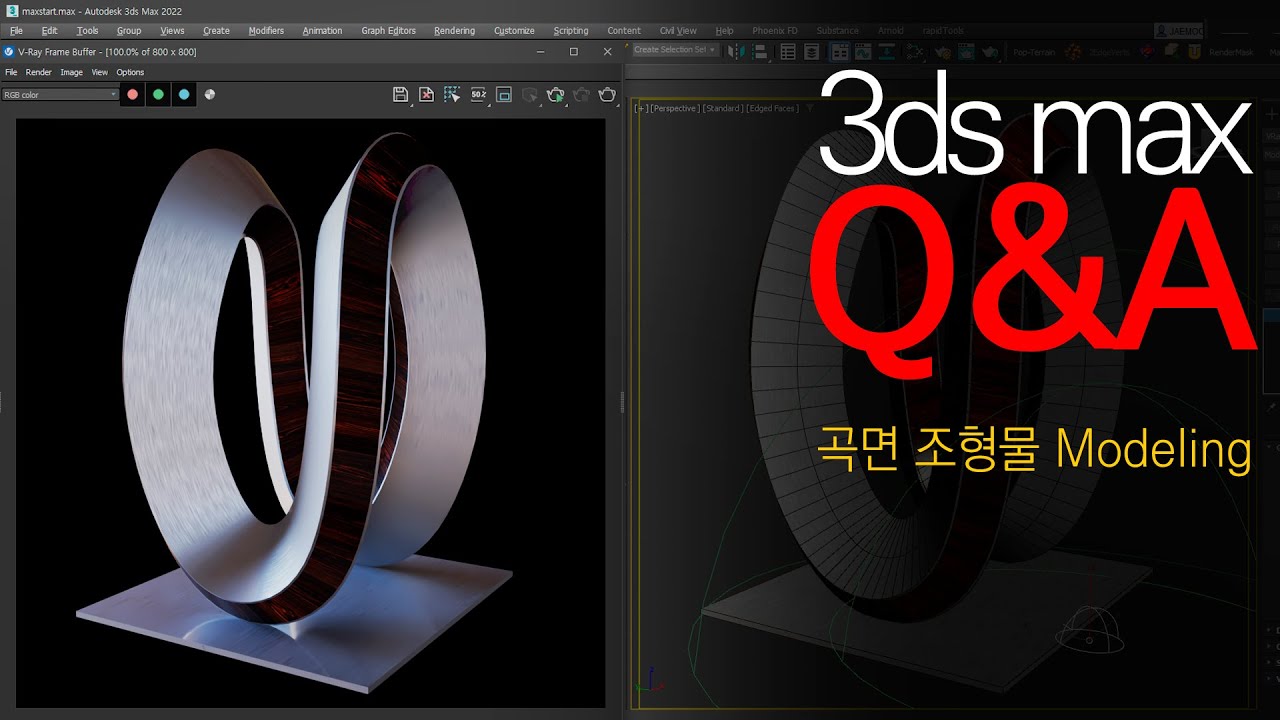This screenshot has height=720, width=1280.
Task: Clear image in V-Ray Frame Buffer
Action: pos(426,95)
